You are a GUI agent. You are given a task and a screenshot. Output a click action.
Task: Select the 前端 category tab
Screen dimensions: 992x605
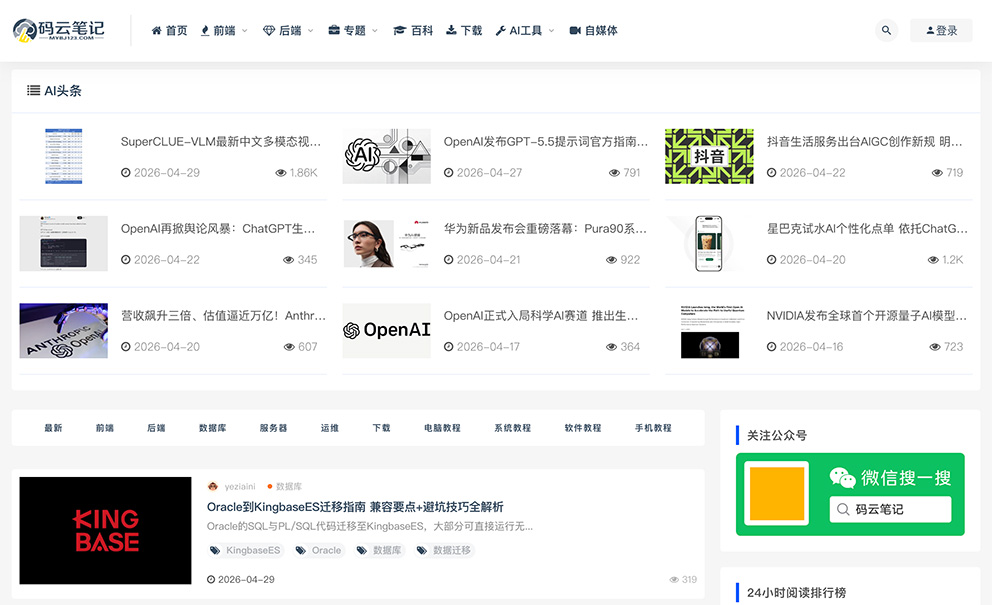(x=105, y=428)
